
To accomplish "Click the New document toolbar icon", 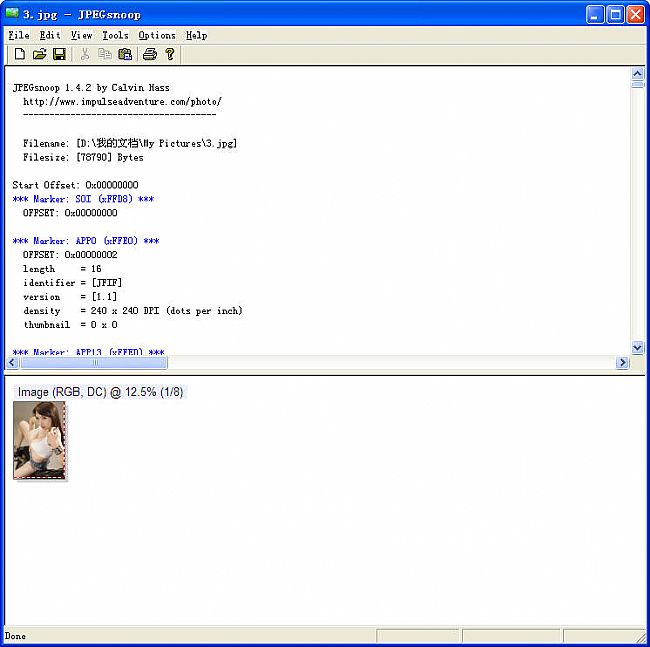I will pyautogui.click(x=19, y=54).
